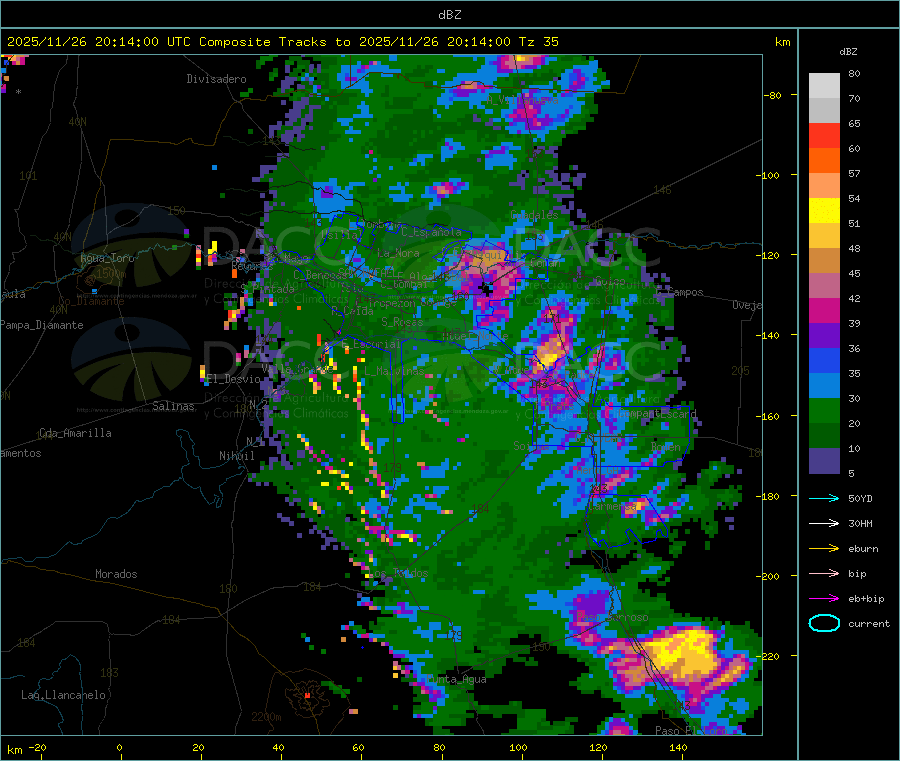Screen dimensions: 900x761
Task: Select the gold 48–51 dBZ swatch
Action: tap(824, 236)
